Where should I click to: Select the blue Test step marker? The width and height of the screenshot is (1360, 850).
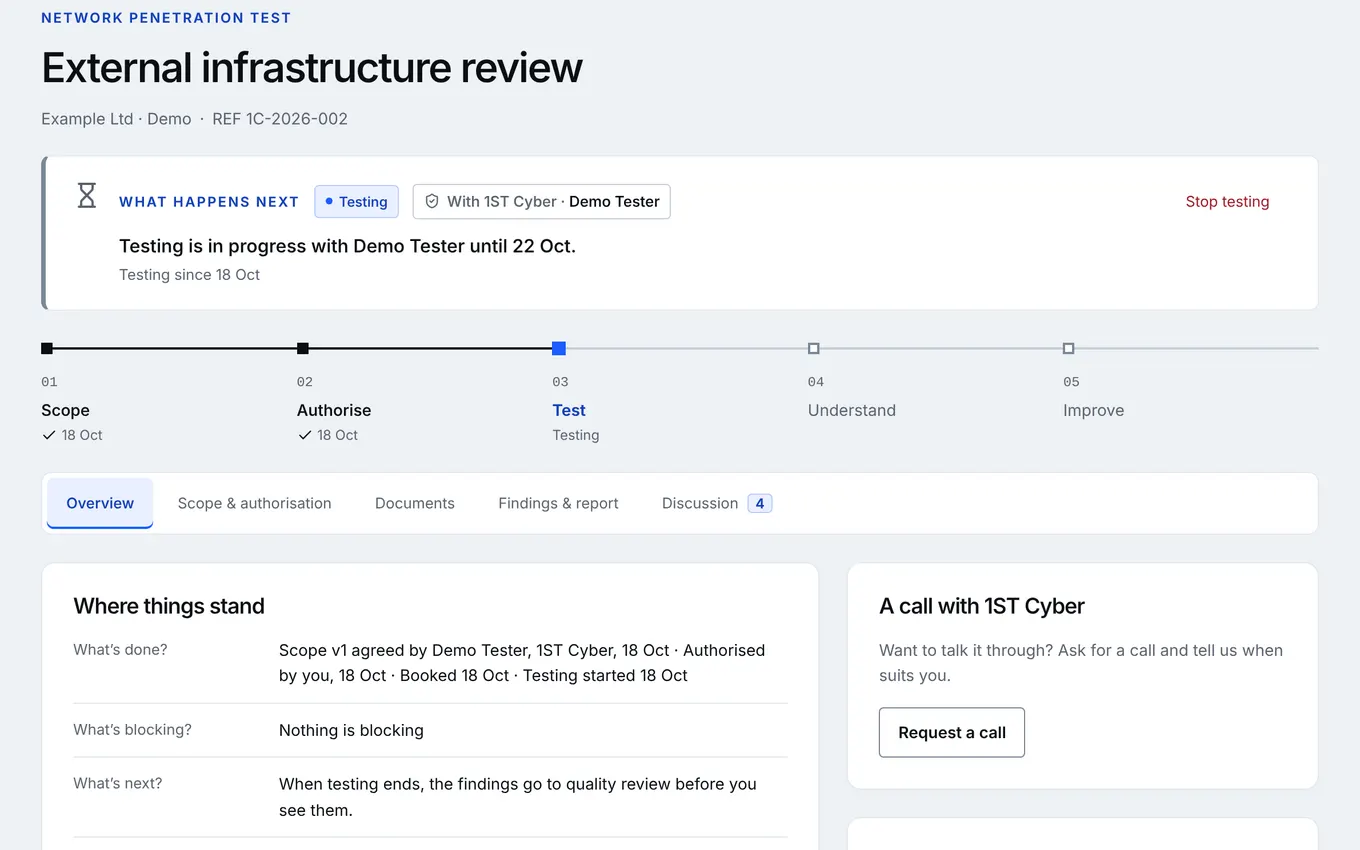coord(559,348)
